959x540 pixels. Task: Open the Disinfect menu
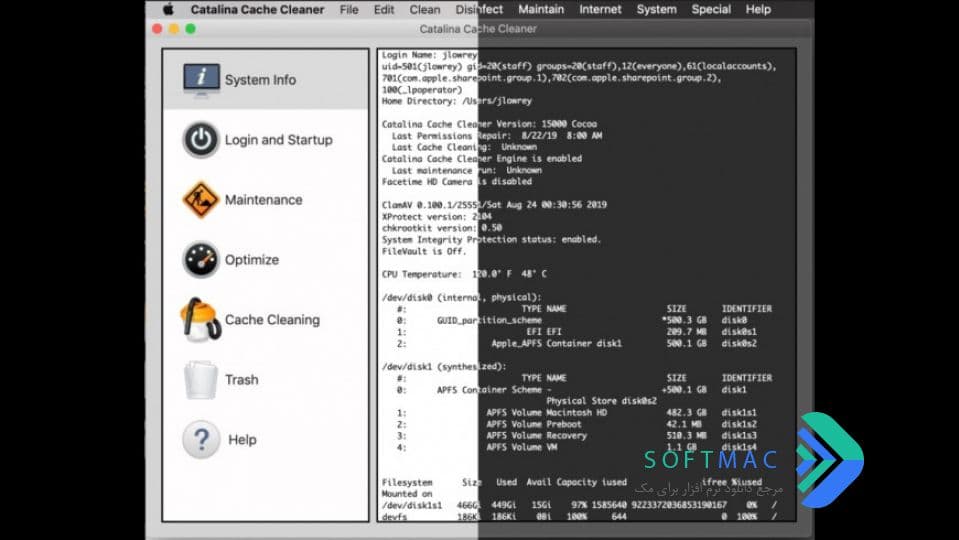click(479, 9)
